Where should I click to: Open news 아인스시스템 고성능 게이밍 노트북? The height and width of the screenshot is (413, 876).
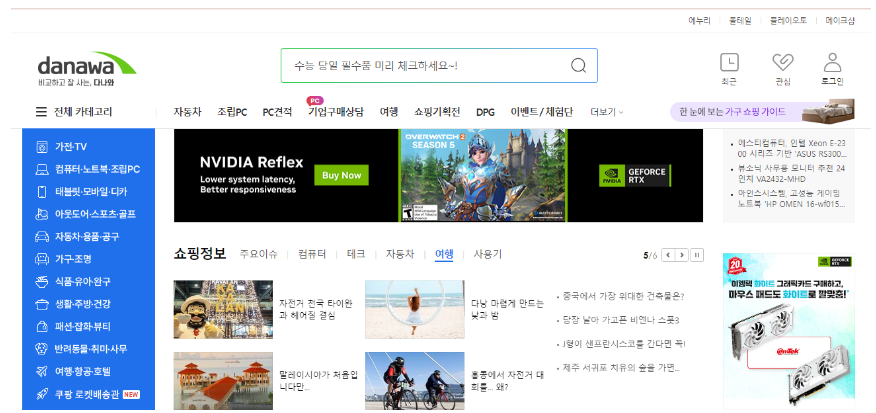[x=792, y=199]
